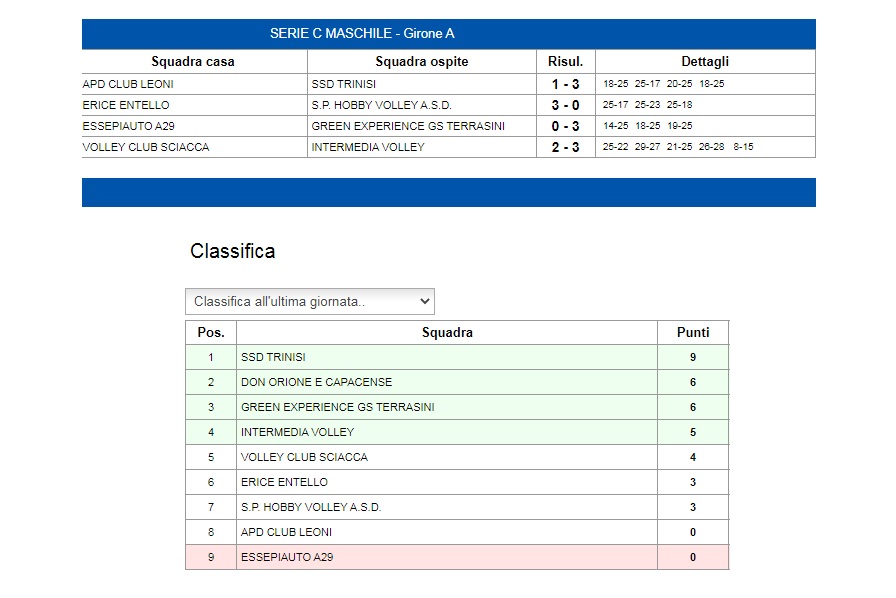Click 0 points for ESSEPIAUTO A29
The image size is (896, 598).
(x=693, y=557)
